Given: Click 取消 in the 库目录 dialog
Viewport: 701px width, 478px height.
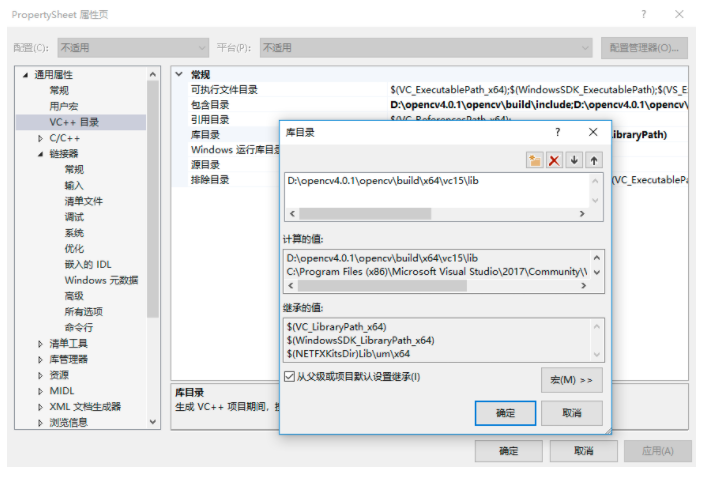Looking at the screenshot, I should (572, 413).
